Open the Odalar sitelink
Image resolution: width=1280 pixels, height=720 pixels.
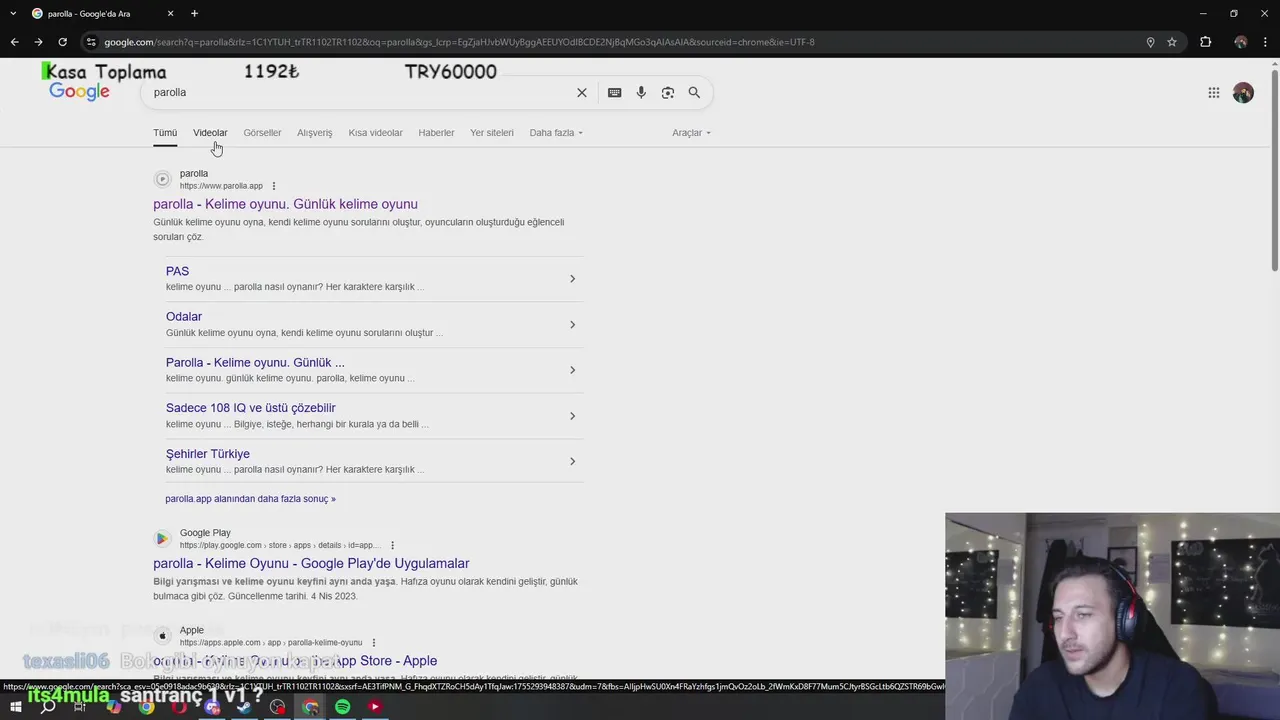click(184, 317)
